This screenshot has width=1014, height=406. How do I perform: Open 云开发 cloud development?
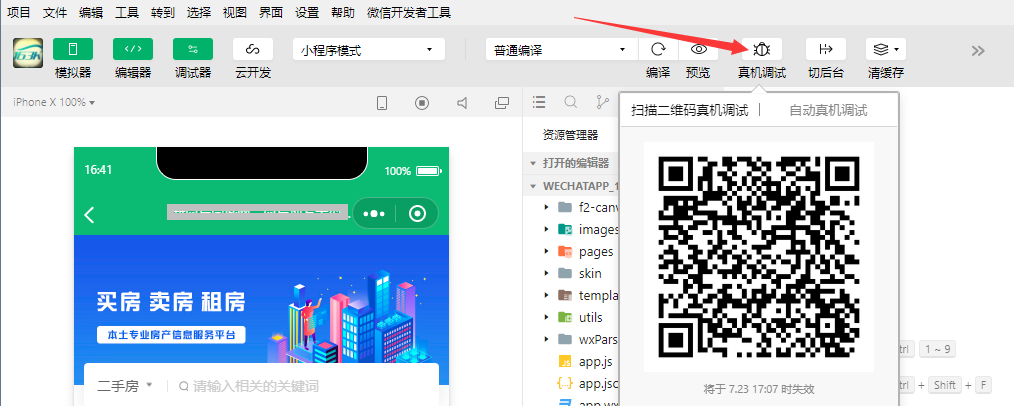(253, 49)
